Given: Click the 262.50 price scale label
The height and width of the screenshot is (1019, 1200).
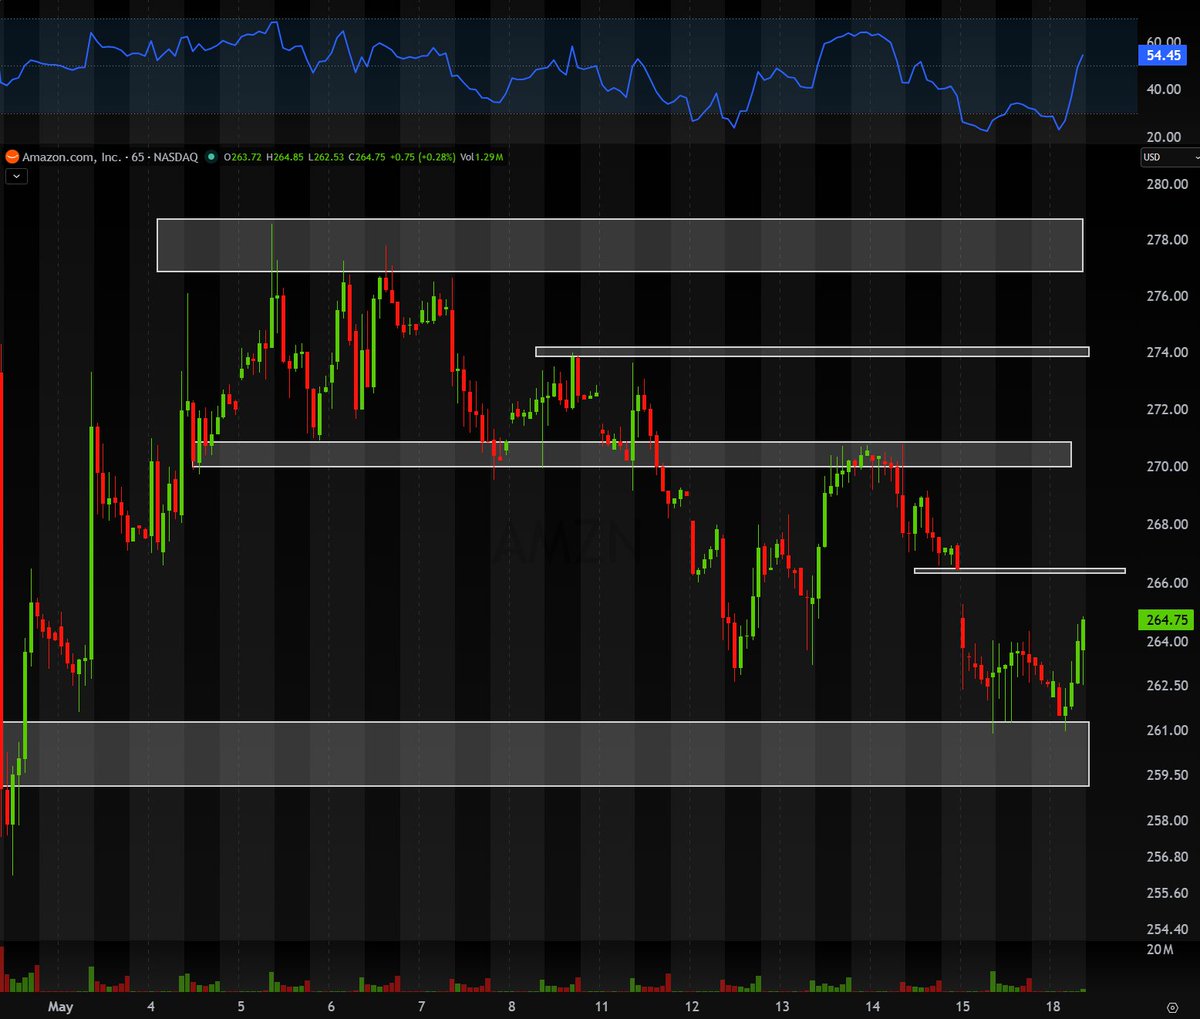Looking at the screenshot, I should 1167,685.
